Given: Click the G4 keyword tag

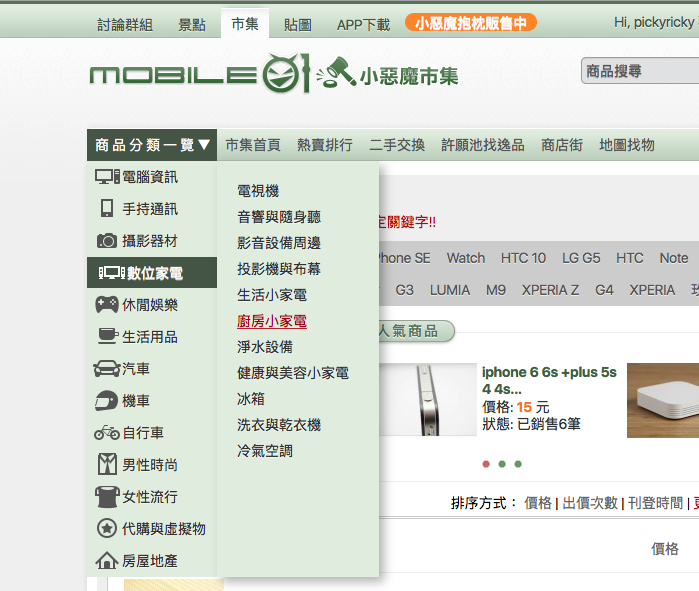Looking at the screenshot, I should [604, 290].
